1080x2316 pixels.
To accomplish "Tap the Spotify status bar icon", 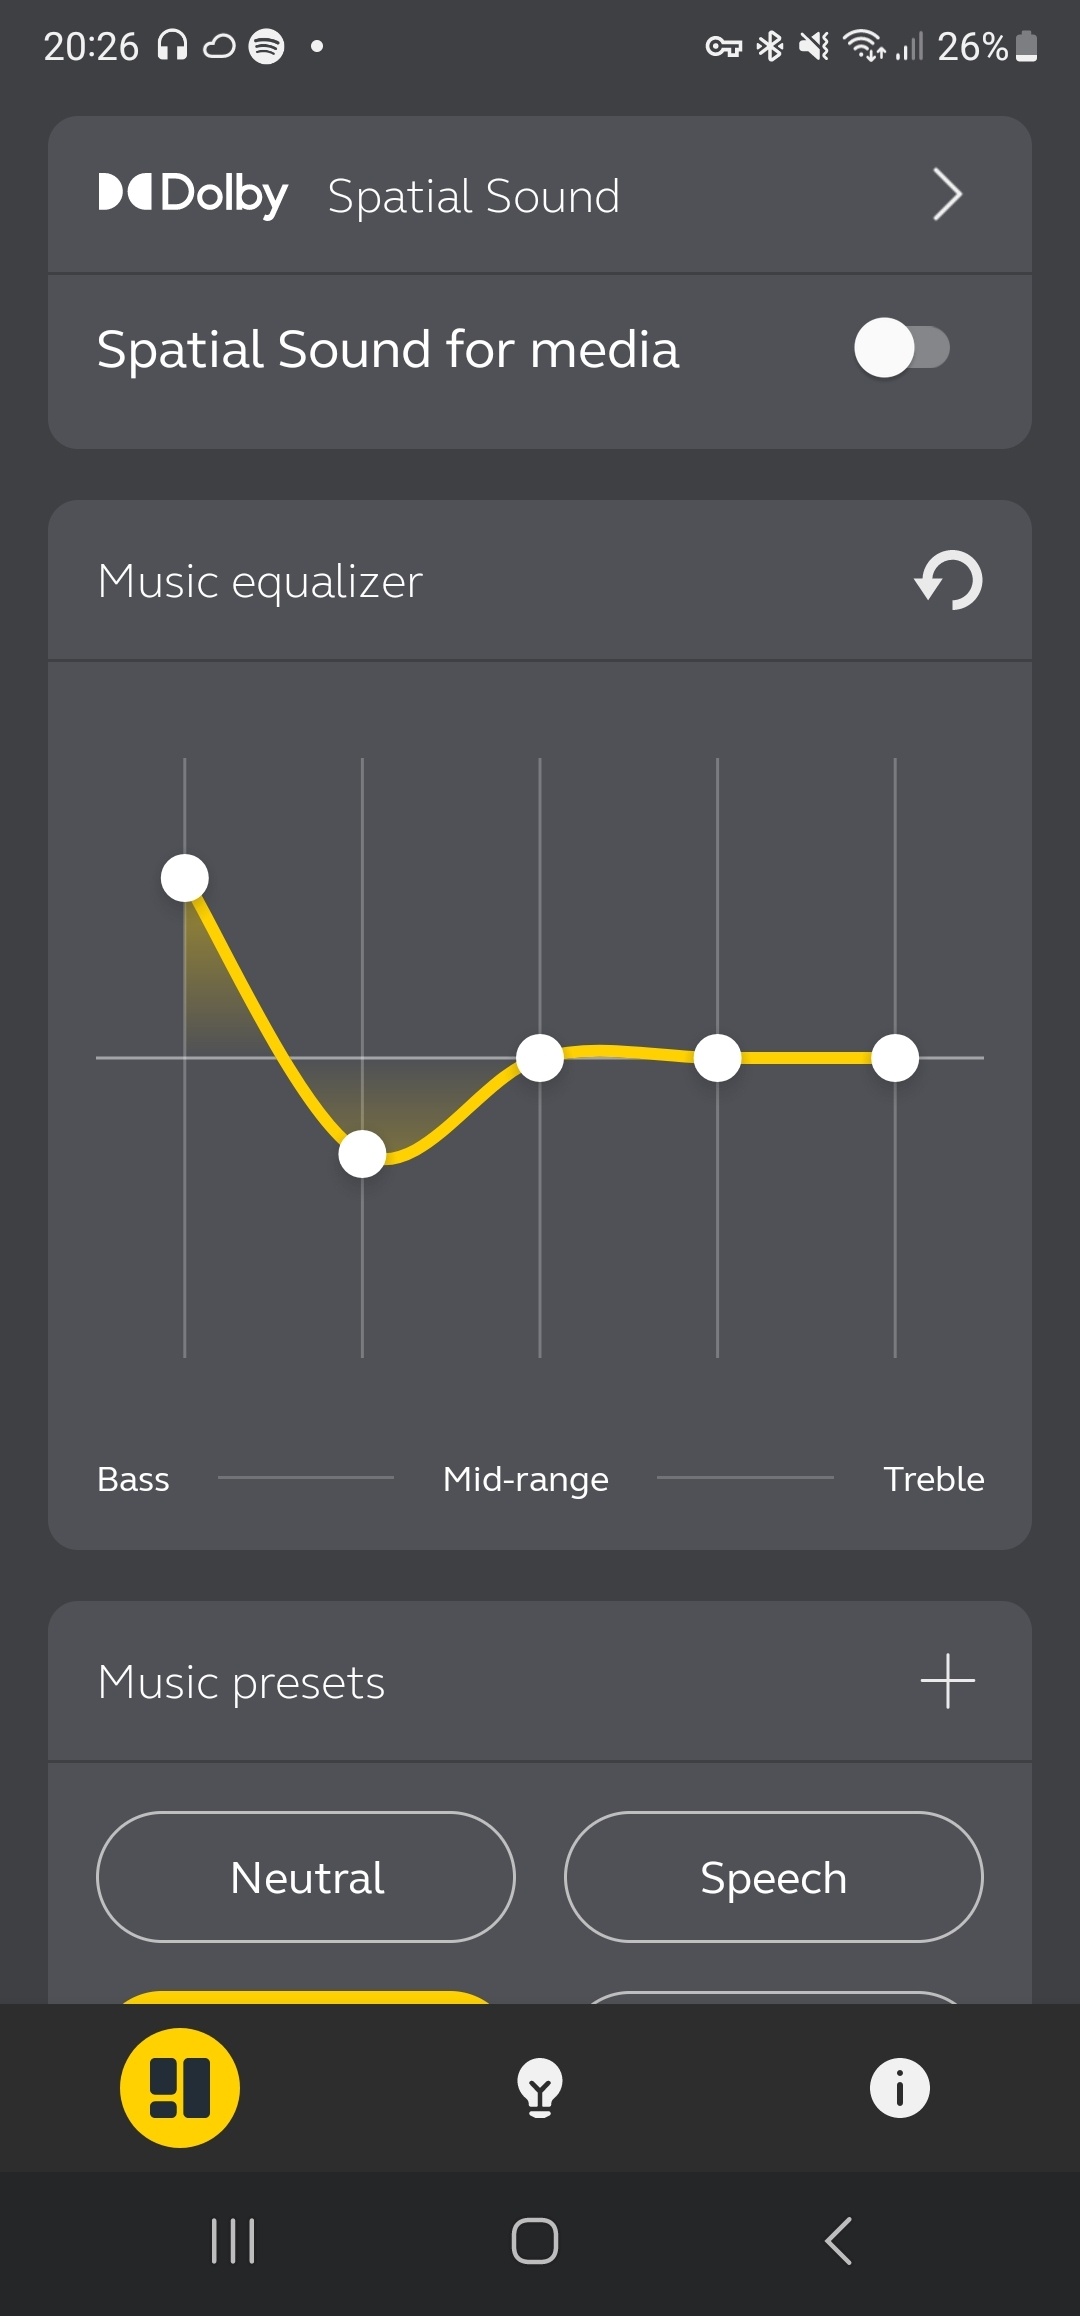I will coord(266,46).
